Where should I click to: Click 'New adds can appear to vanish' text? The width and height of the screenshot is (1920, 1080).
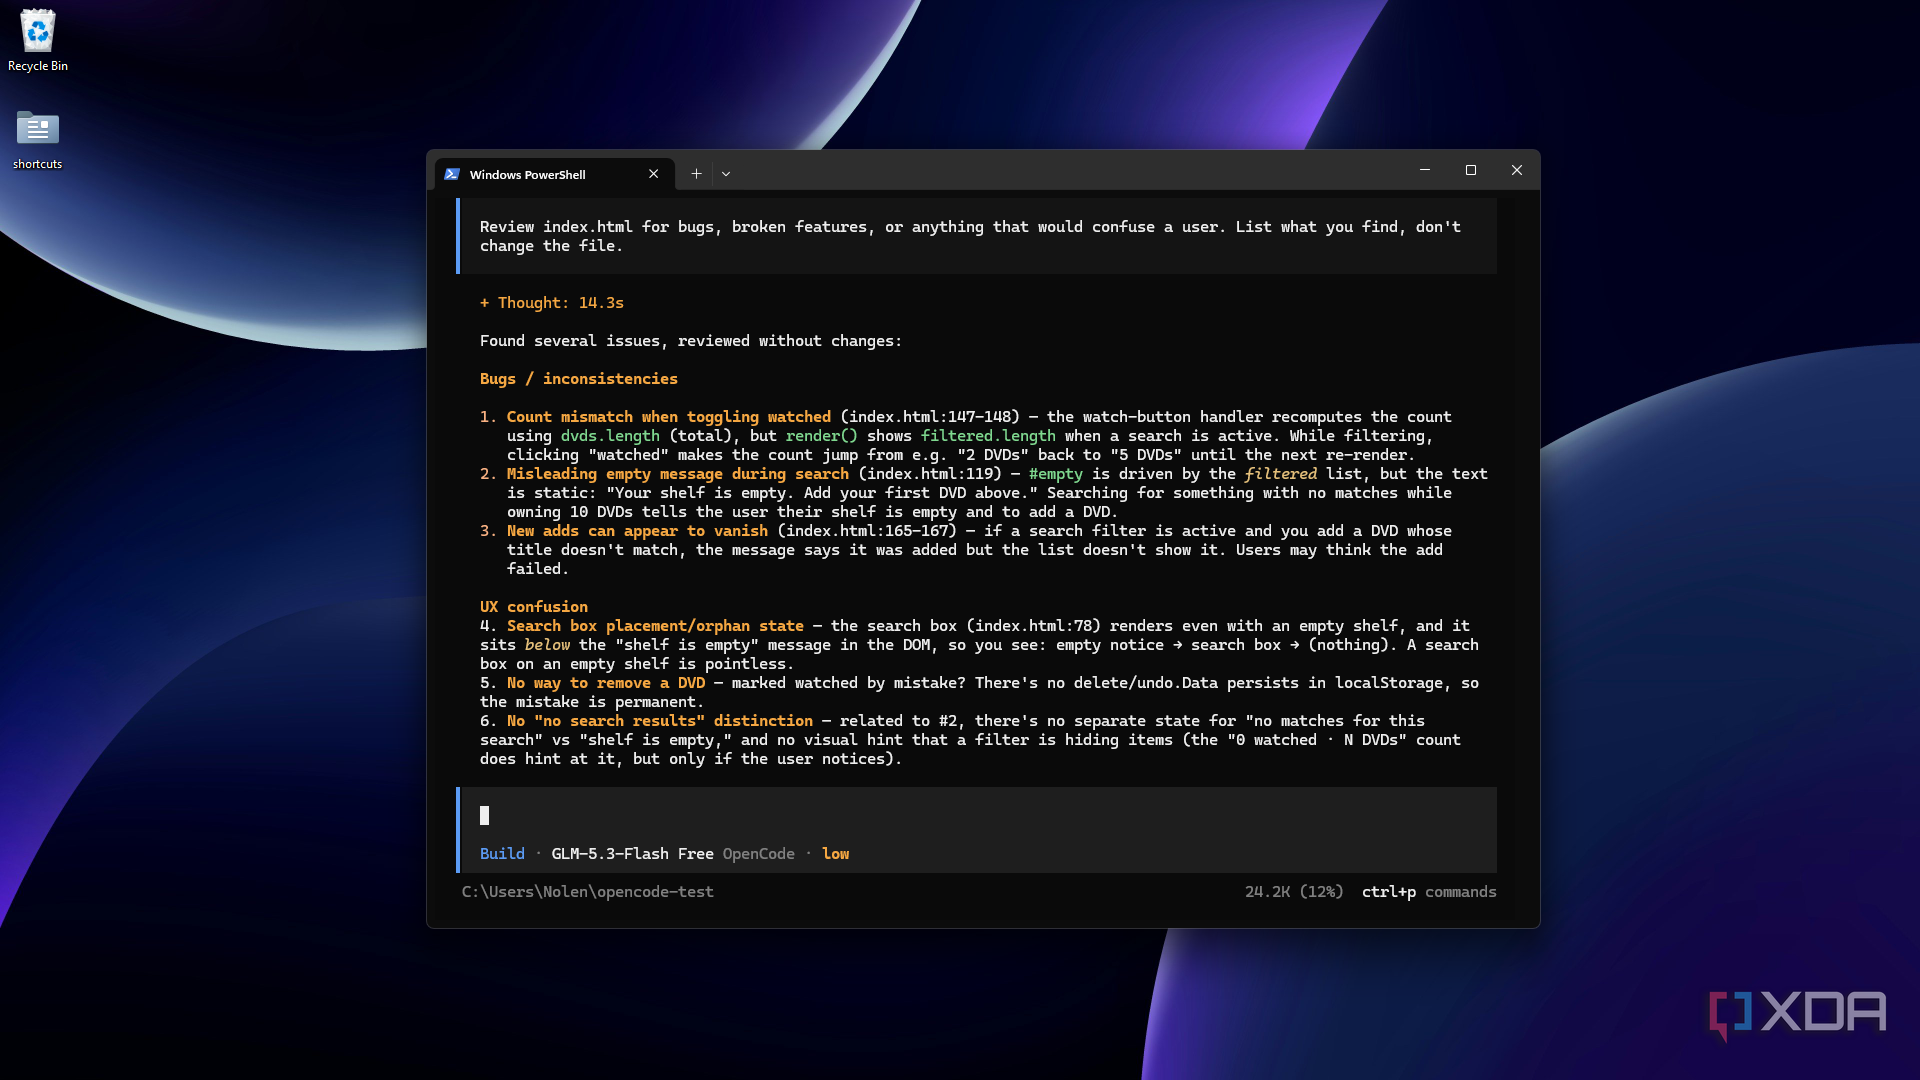pos(637,531)
